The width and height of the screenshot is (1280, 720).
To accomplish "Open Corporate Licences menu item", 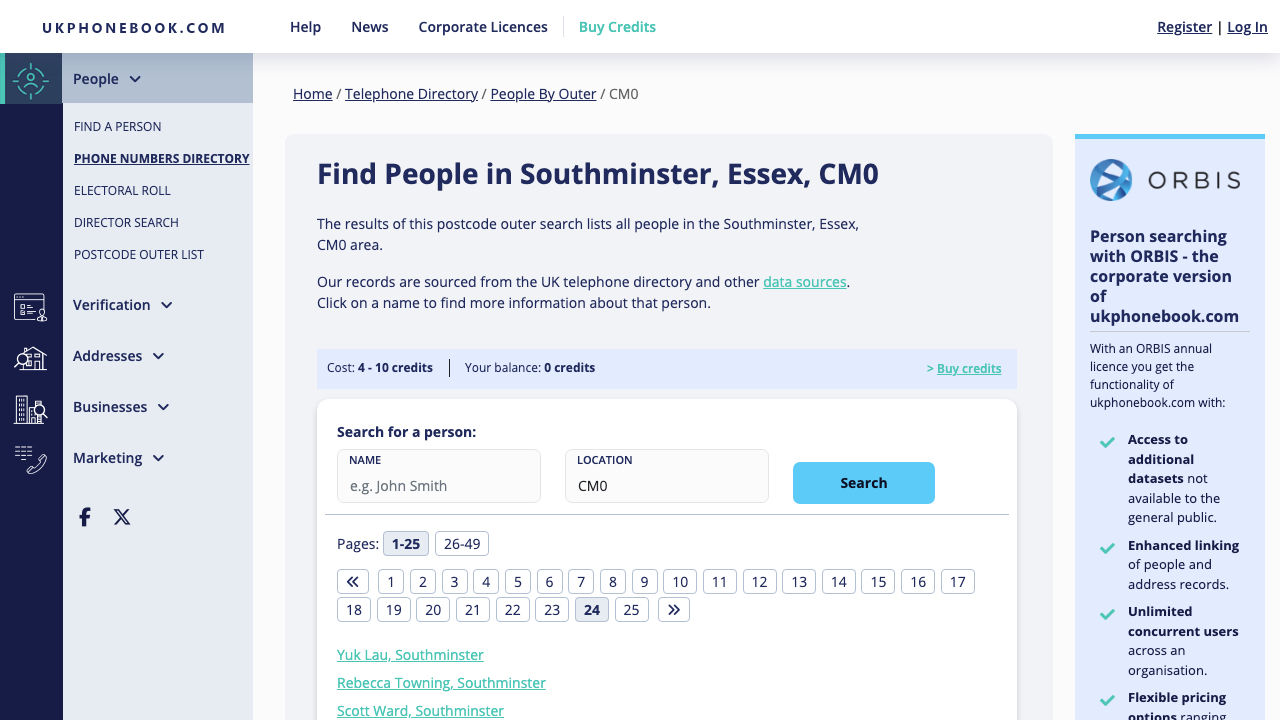I will [483, 27].
